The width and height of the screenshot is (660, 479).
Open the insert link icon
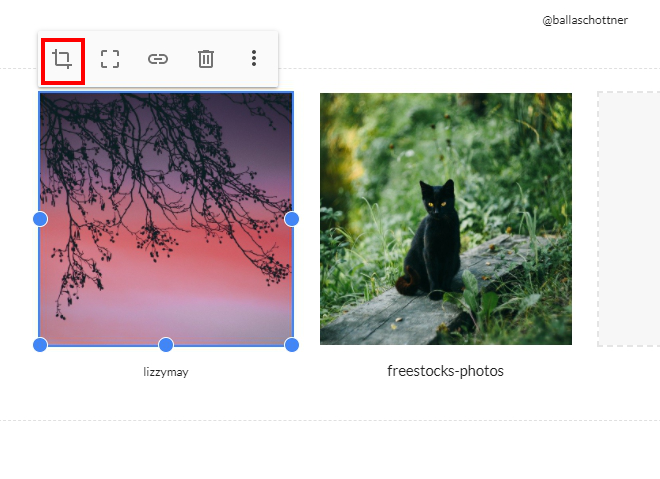158,59
